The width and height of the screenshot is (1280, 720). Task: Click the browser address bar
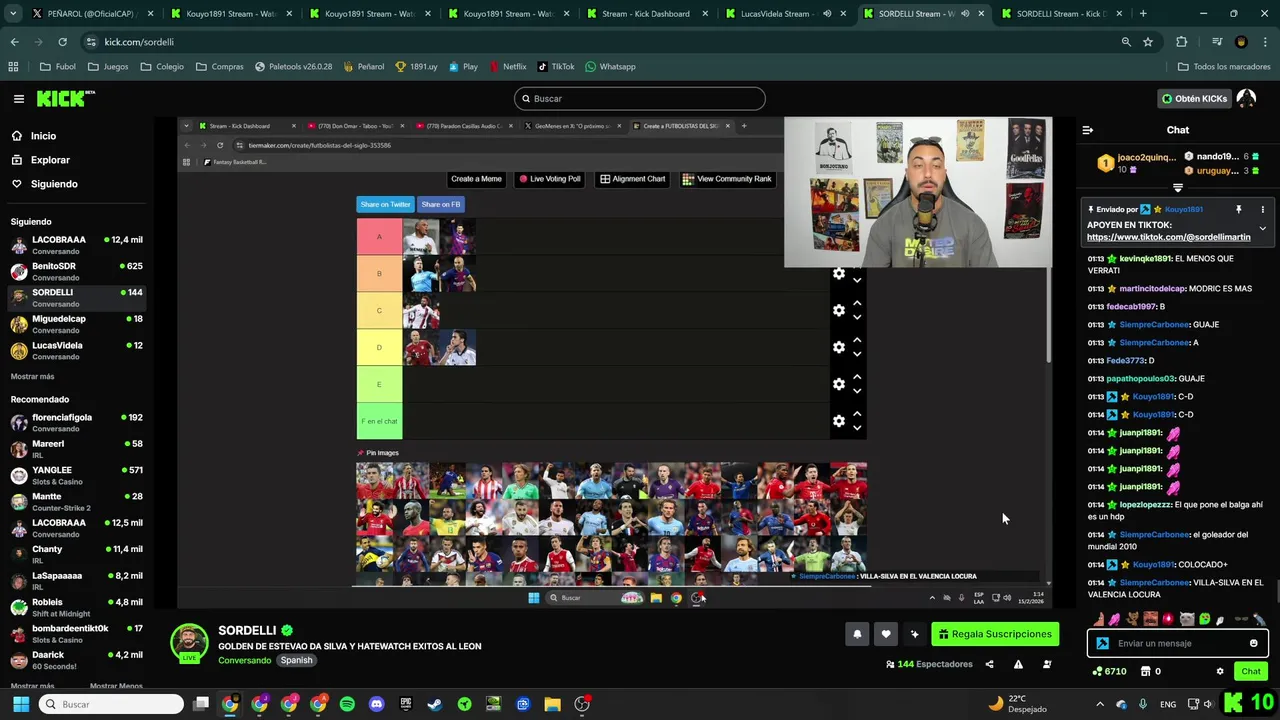pos(600,42)
